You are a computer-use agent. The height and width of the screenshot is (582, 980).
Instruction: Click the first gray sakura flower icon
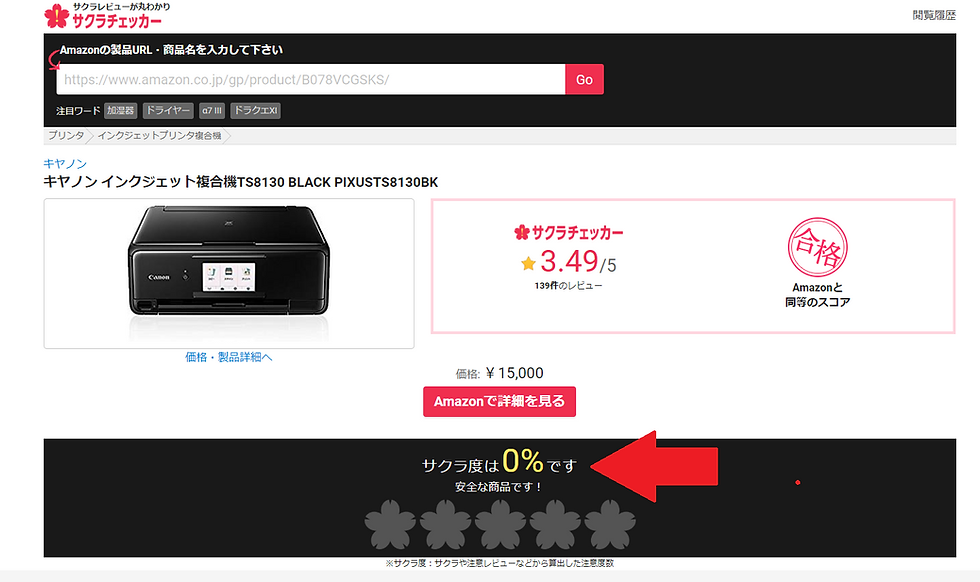390,524
